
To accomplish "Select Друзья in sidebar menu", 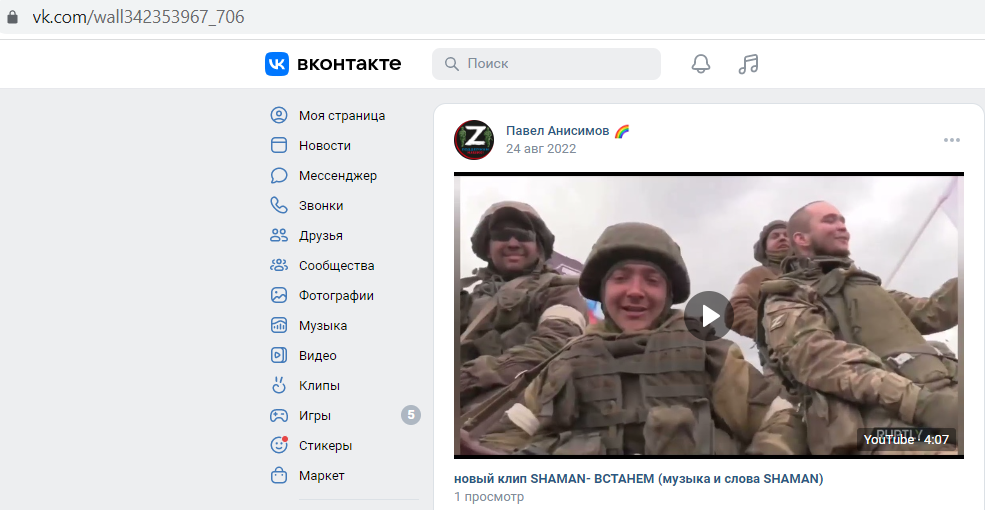I will tap(321, 236).
